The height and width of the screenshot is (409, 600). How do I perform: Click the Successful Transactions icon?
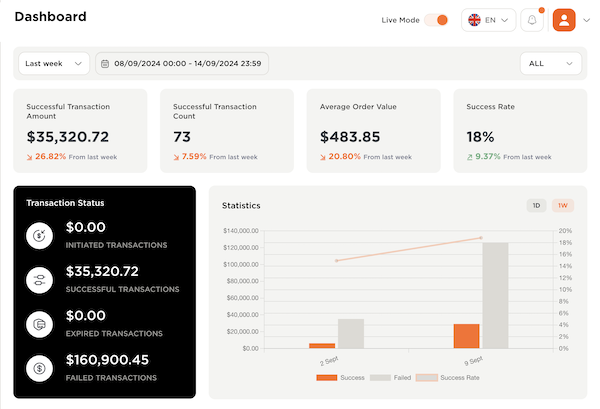click(x=39, y=280)
